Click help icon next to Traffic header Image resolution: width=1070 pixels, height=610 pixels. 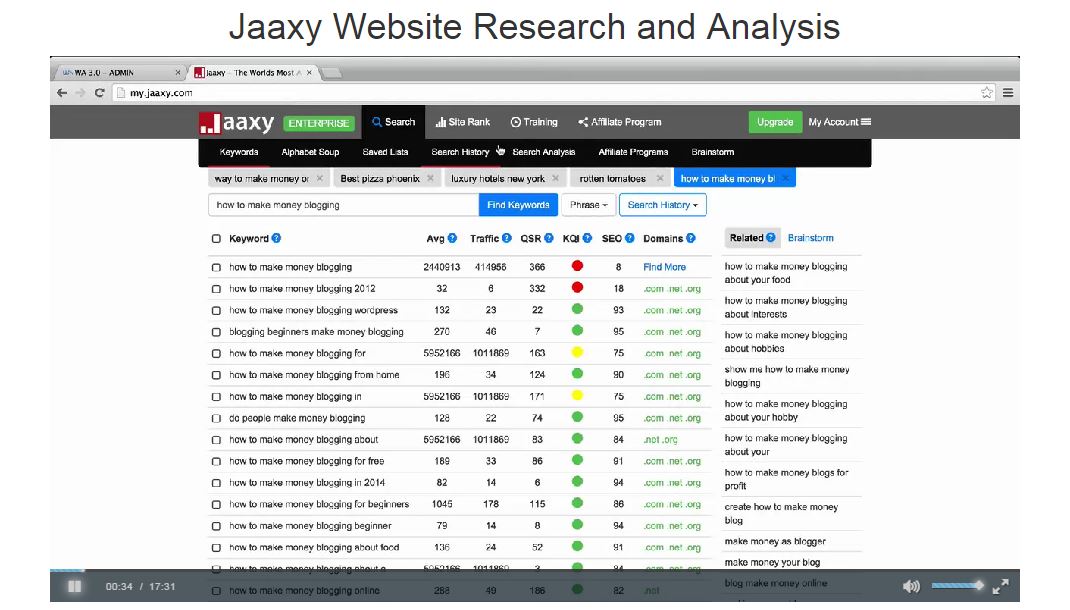pyautogui.click(x=507, y=238)
